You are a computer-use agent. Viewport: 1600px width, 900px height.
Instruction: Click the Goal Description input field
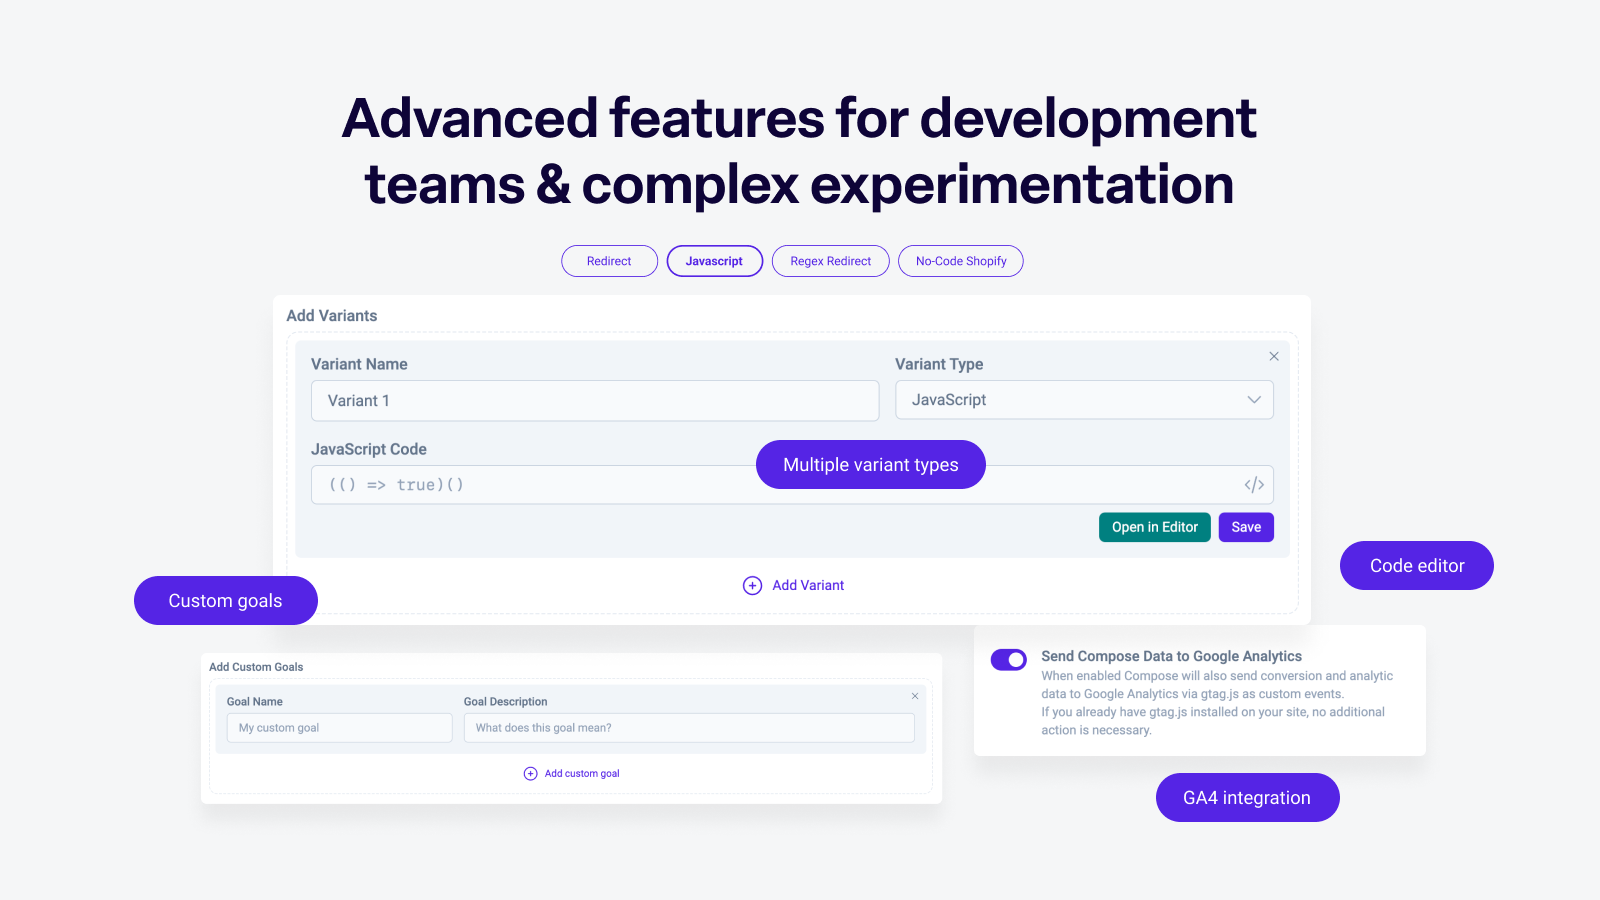[689, 727]
